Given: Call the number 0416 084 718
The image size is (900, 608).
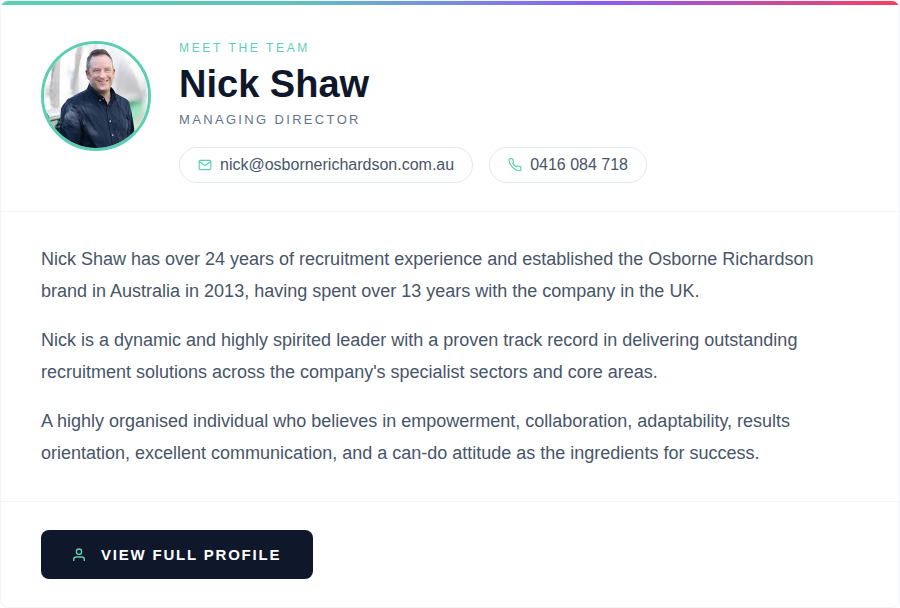Looking at the screenshot, I should click(x=579, y=165).
